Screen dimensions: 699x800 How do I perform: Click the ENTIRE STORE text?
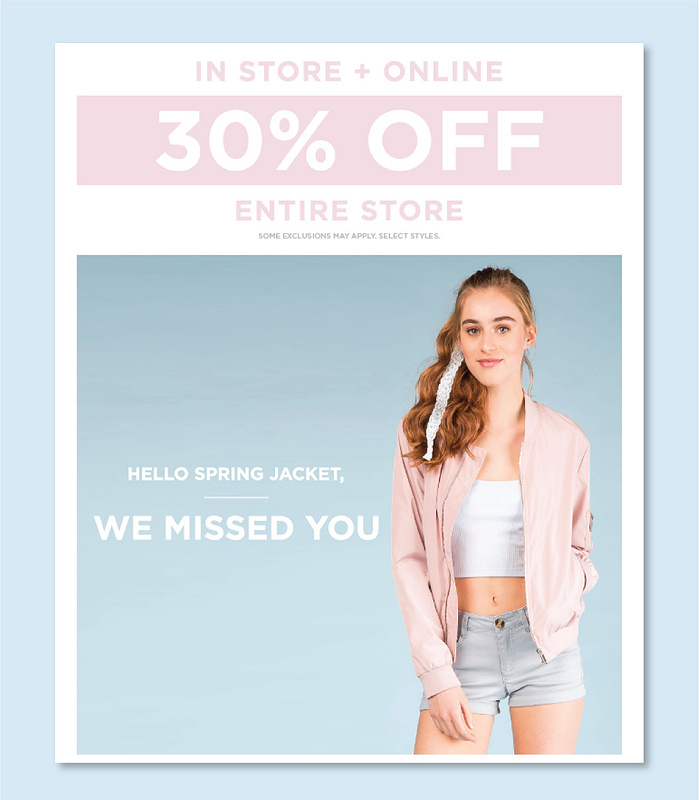click(x=349, y=210)
